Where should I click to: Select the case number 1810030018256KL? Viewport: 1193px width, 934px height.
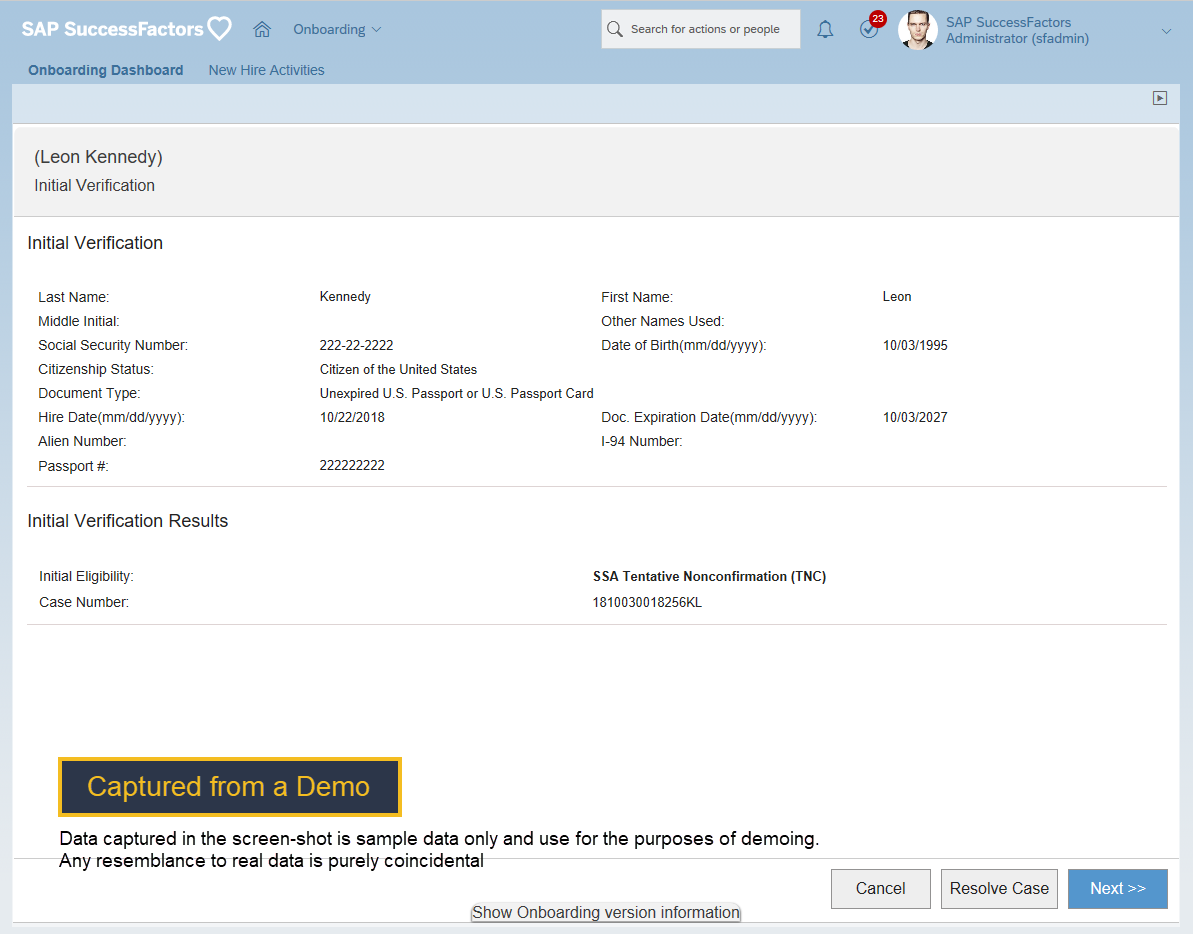pos(647,602)
